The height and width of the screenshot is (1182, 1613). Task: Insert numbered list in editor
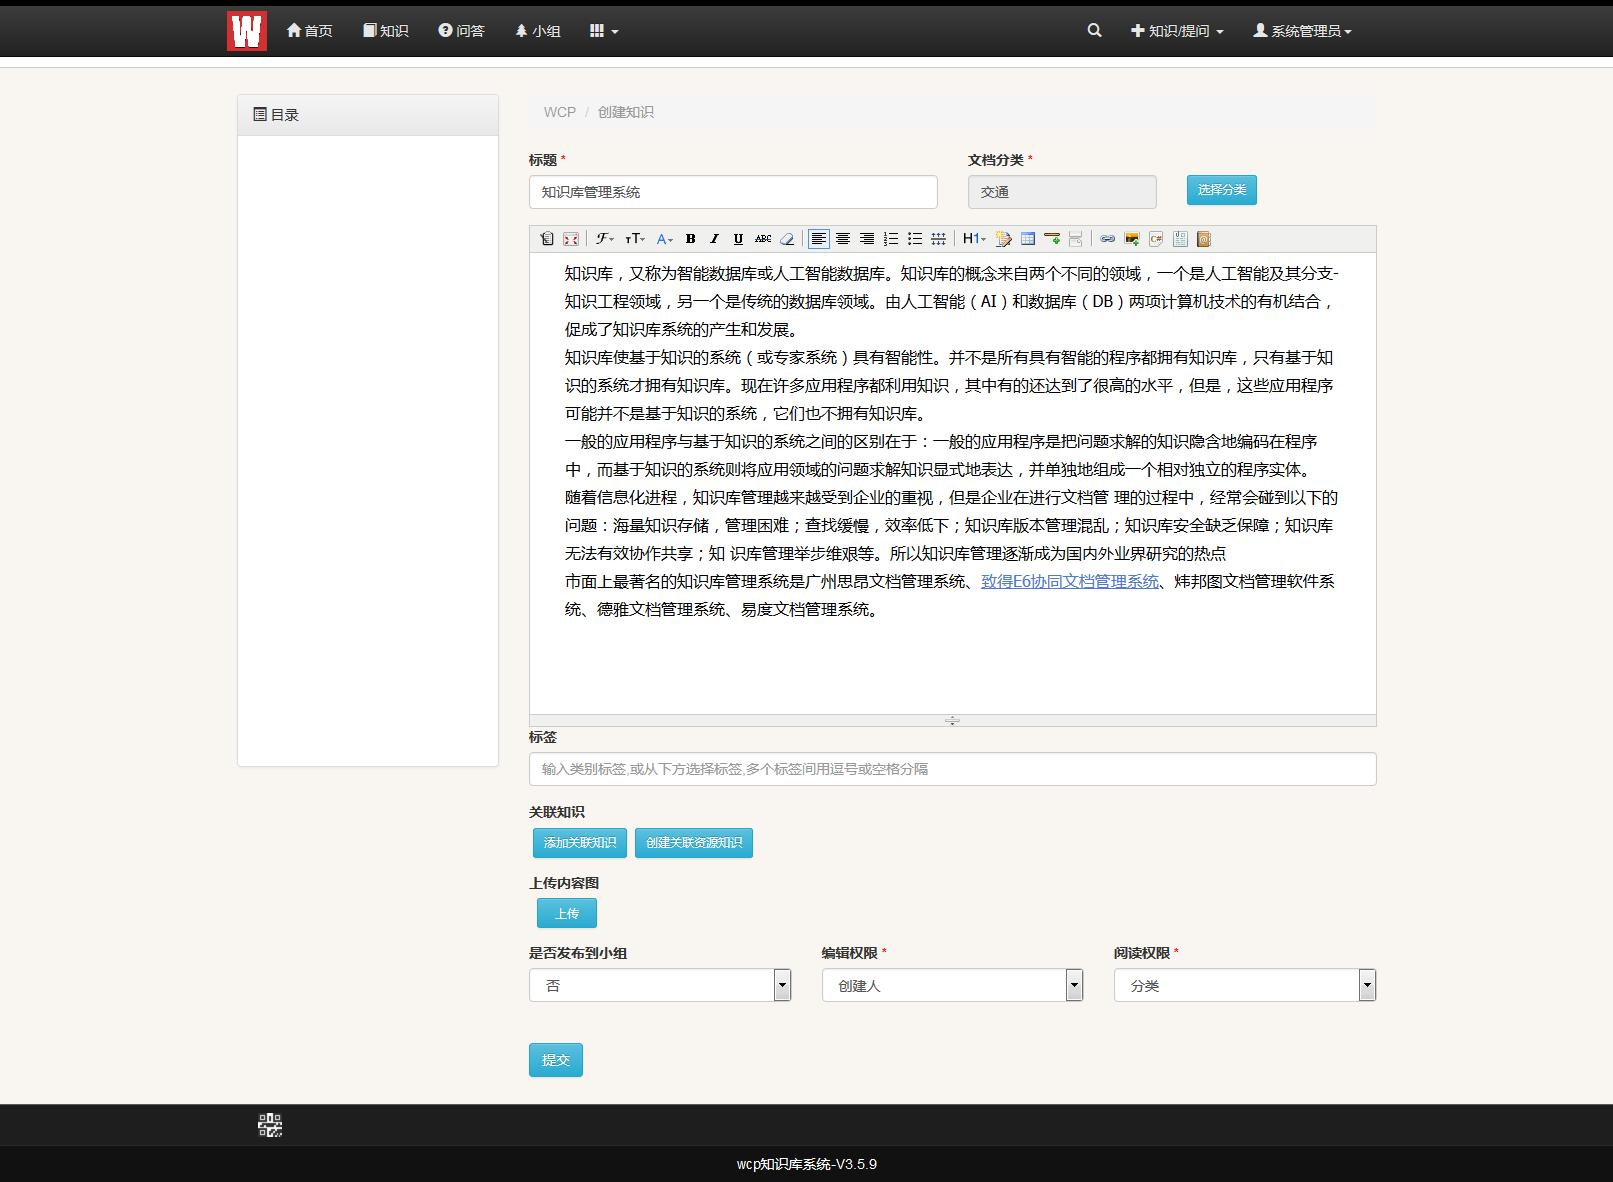point(891,239)
